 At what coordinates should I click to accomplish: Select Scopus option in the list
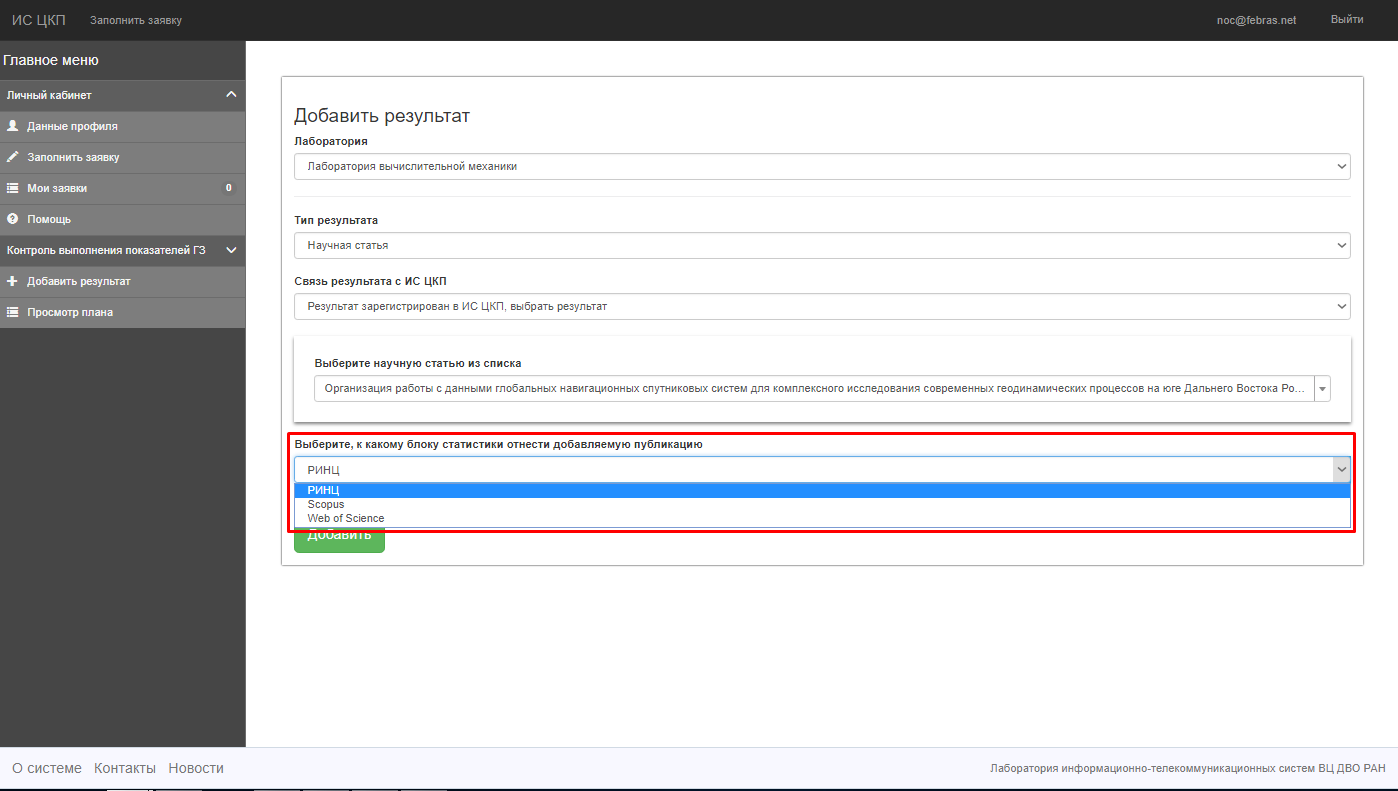point(822,504)
